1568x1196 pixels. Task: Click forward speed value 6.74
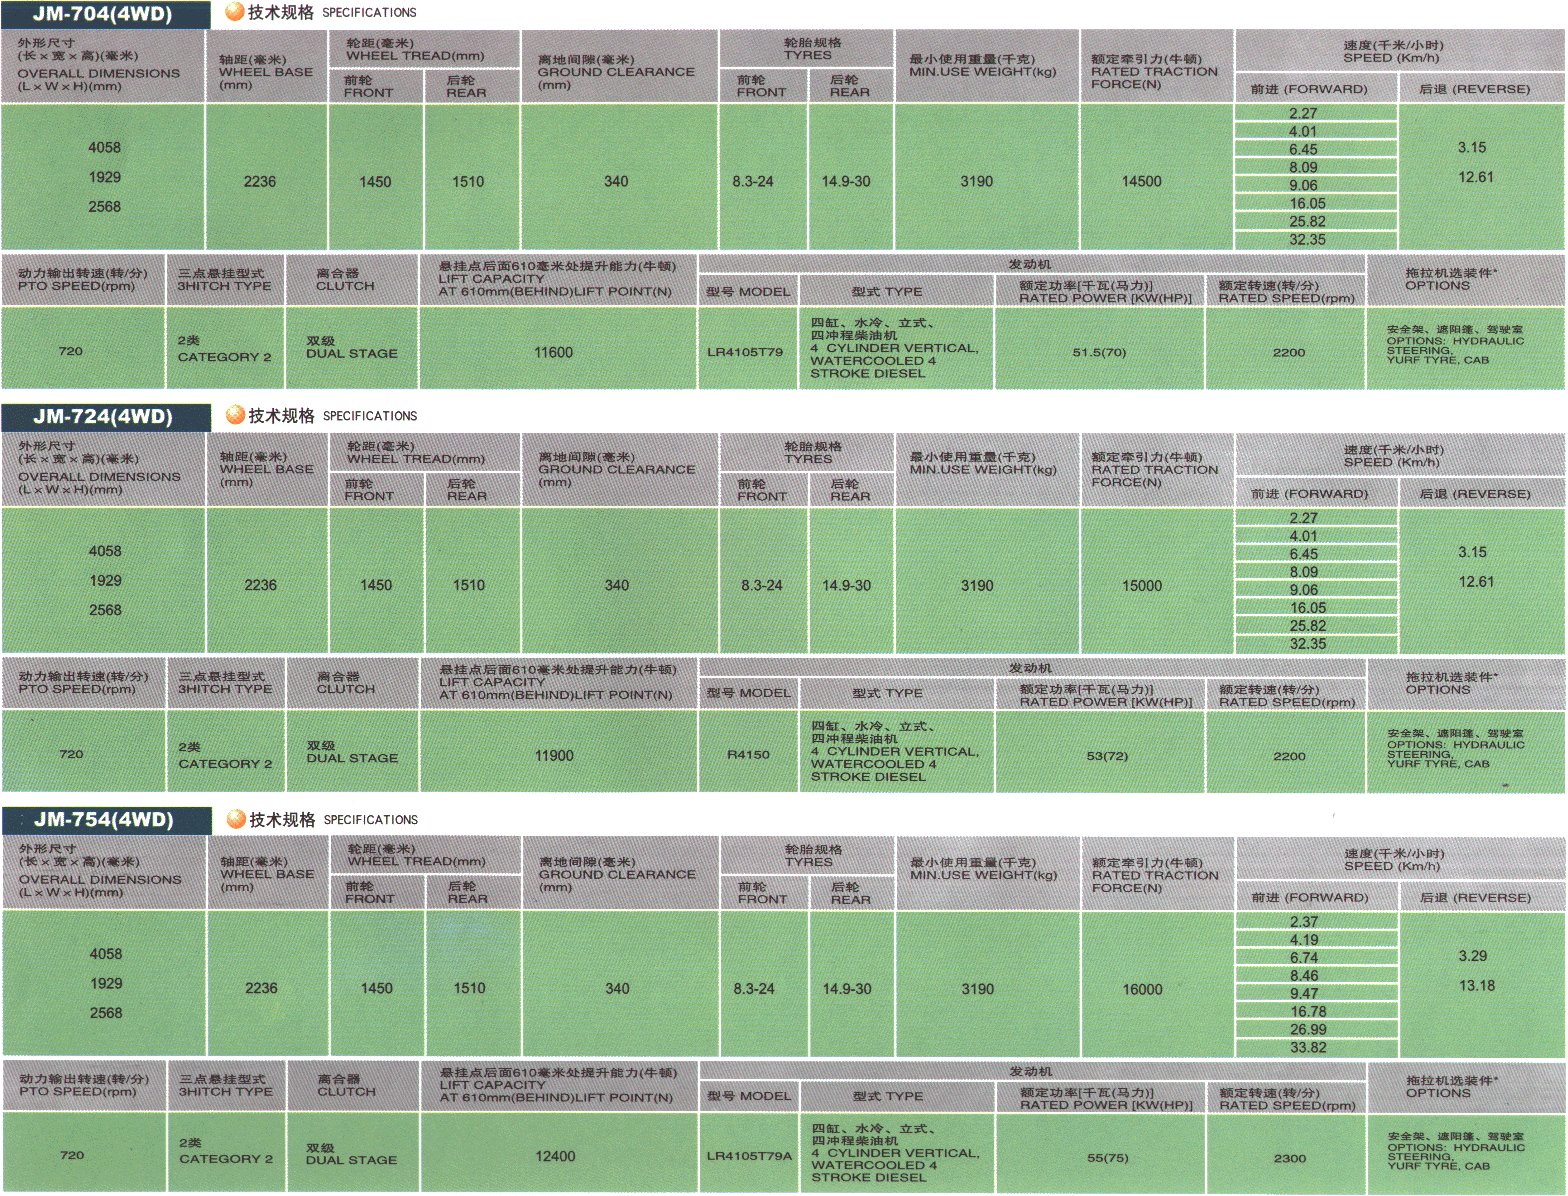[x=1304, y=958]
